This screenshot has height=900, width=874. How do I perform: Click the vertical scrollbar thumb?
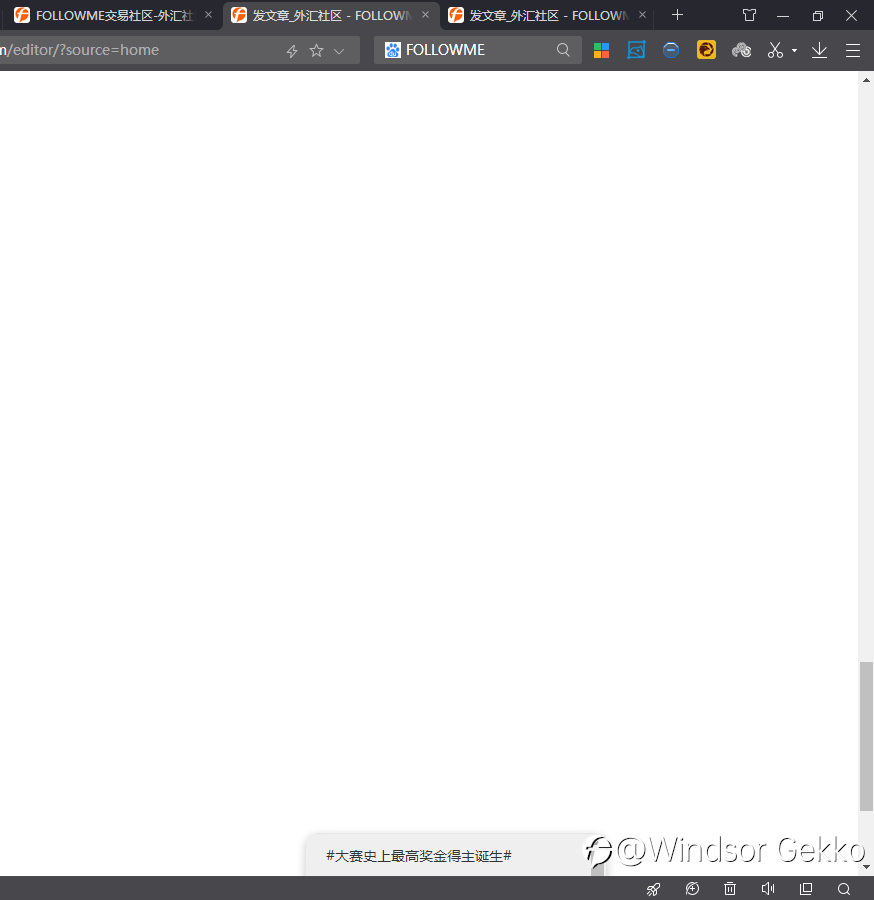point(866,736)
